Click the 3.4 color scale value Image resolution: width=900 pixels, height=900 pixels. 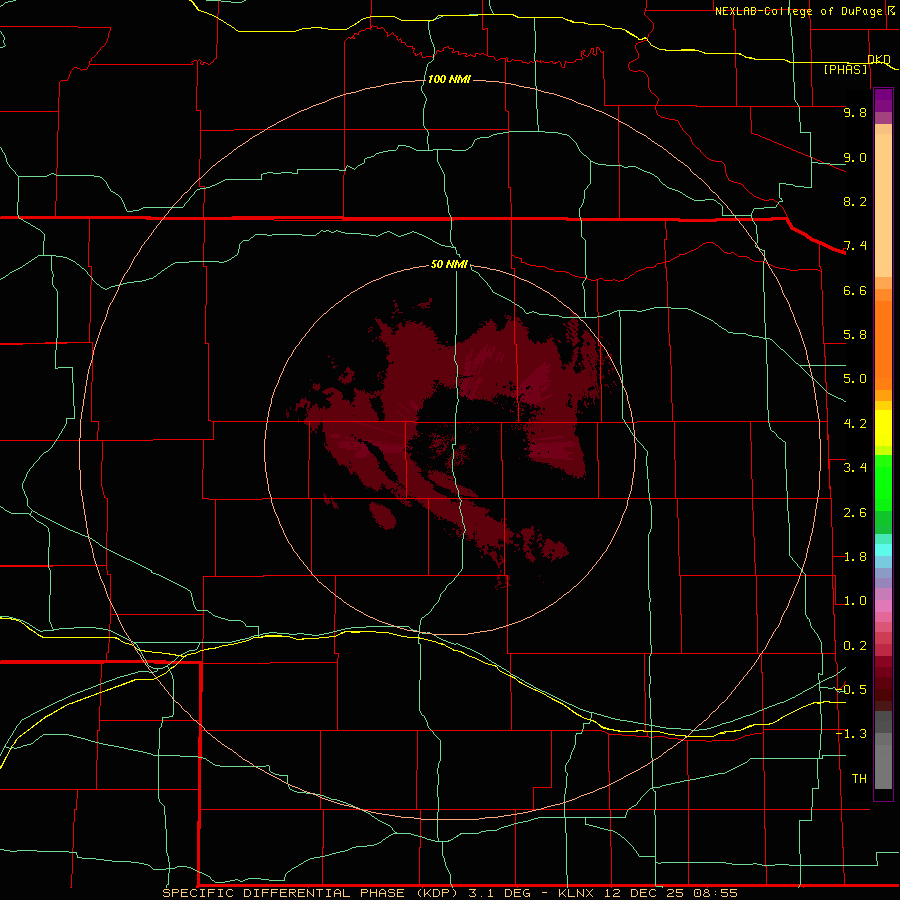[x=855, y=468]
